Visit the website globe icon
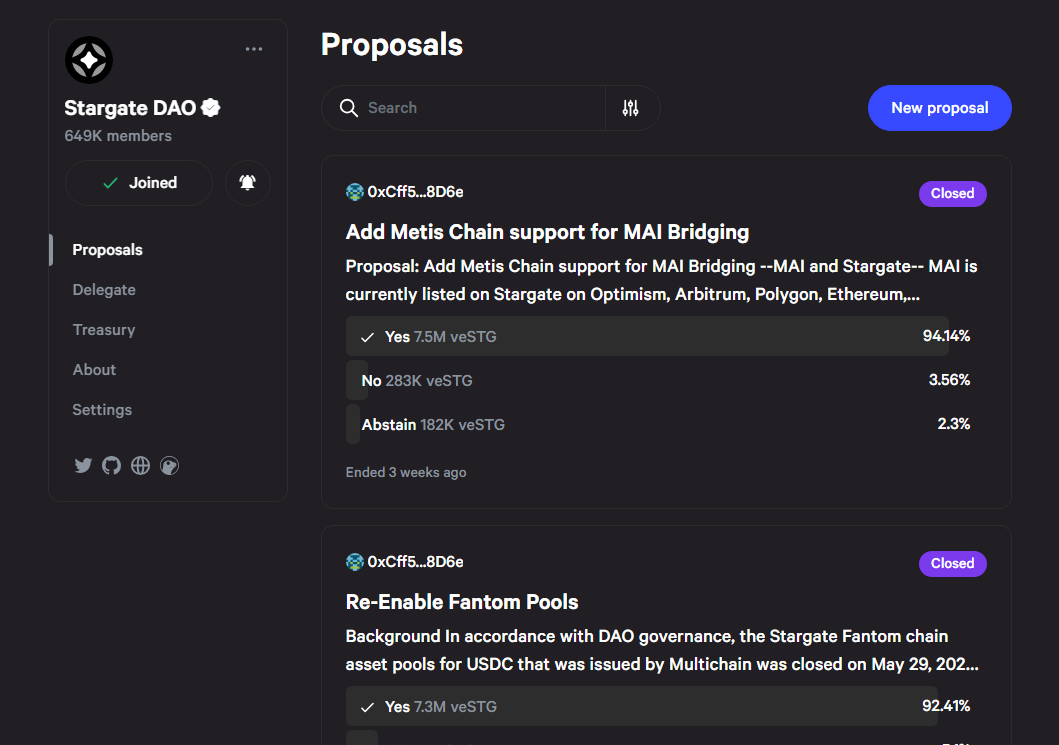 tap(140, 465)
